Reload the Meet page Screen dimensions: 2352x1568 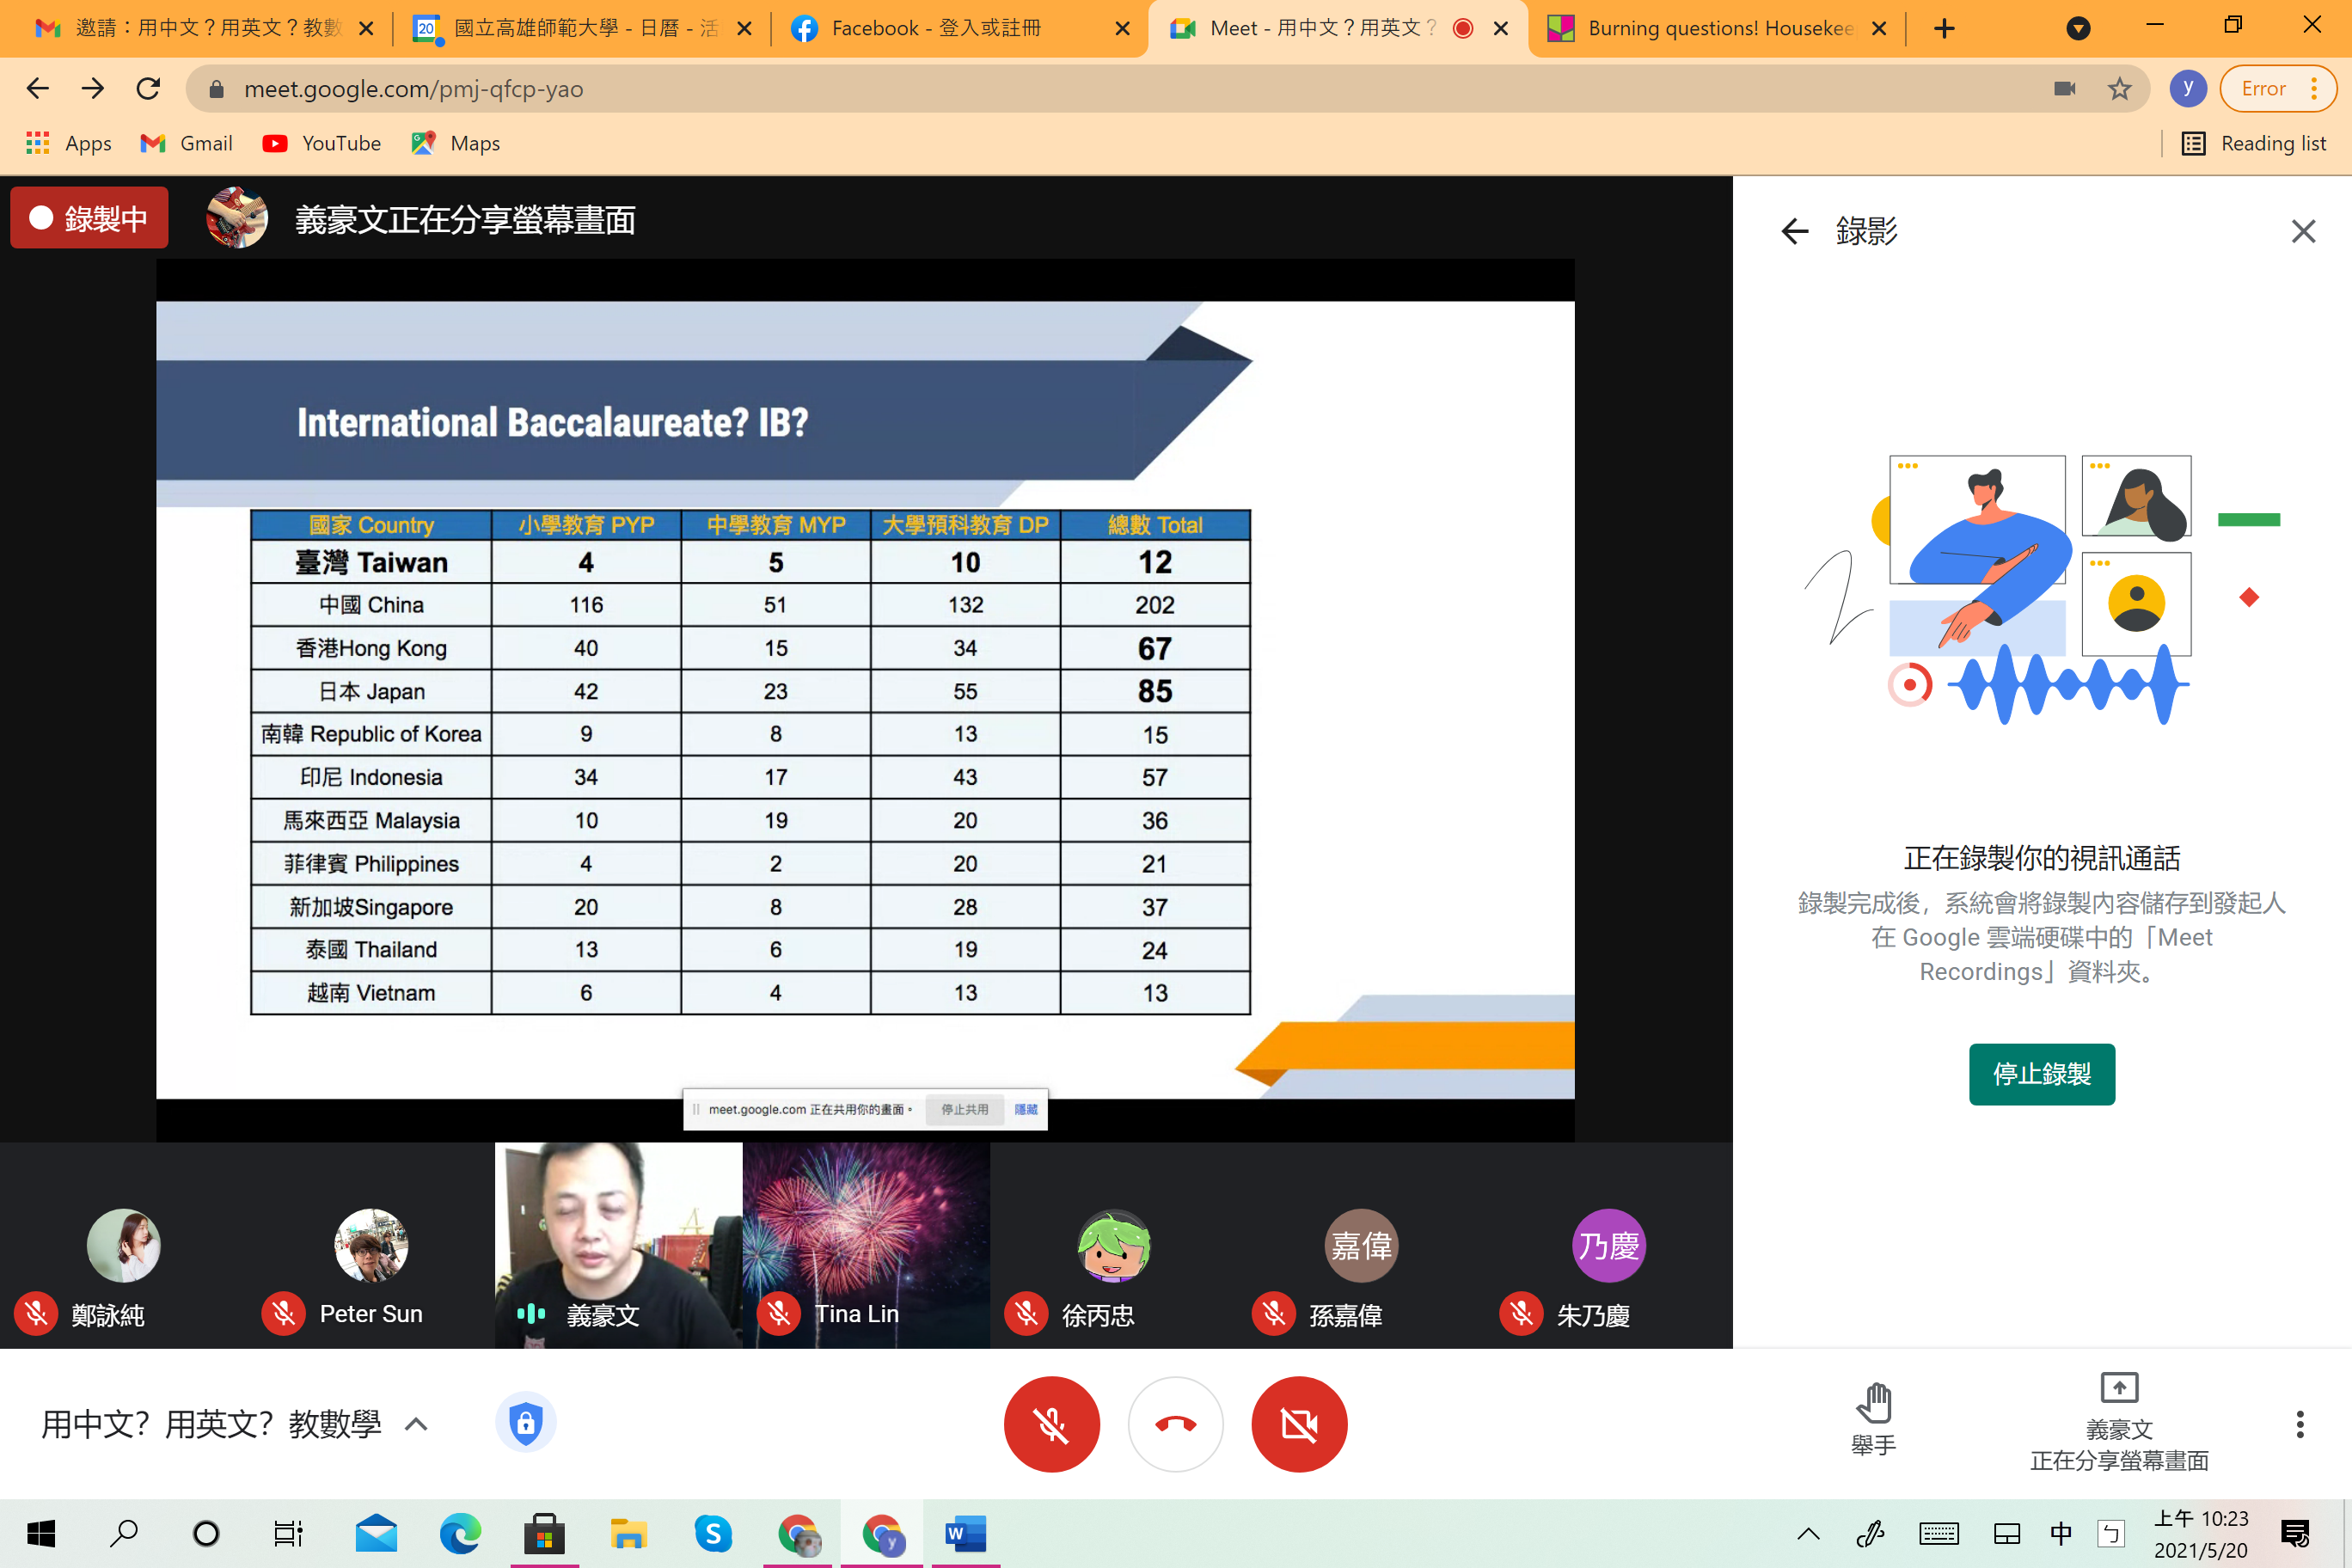tap(148, 89)
